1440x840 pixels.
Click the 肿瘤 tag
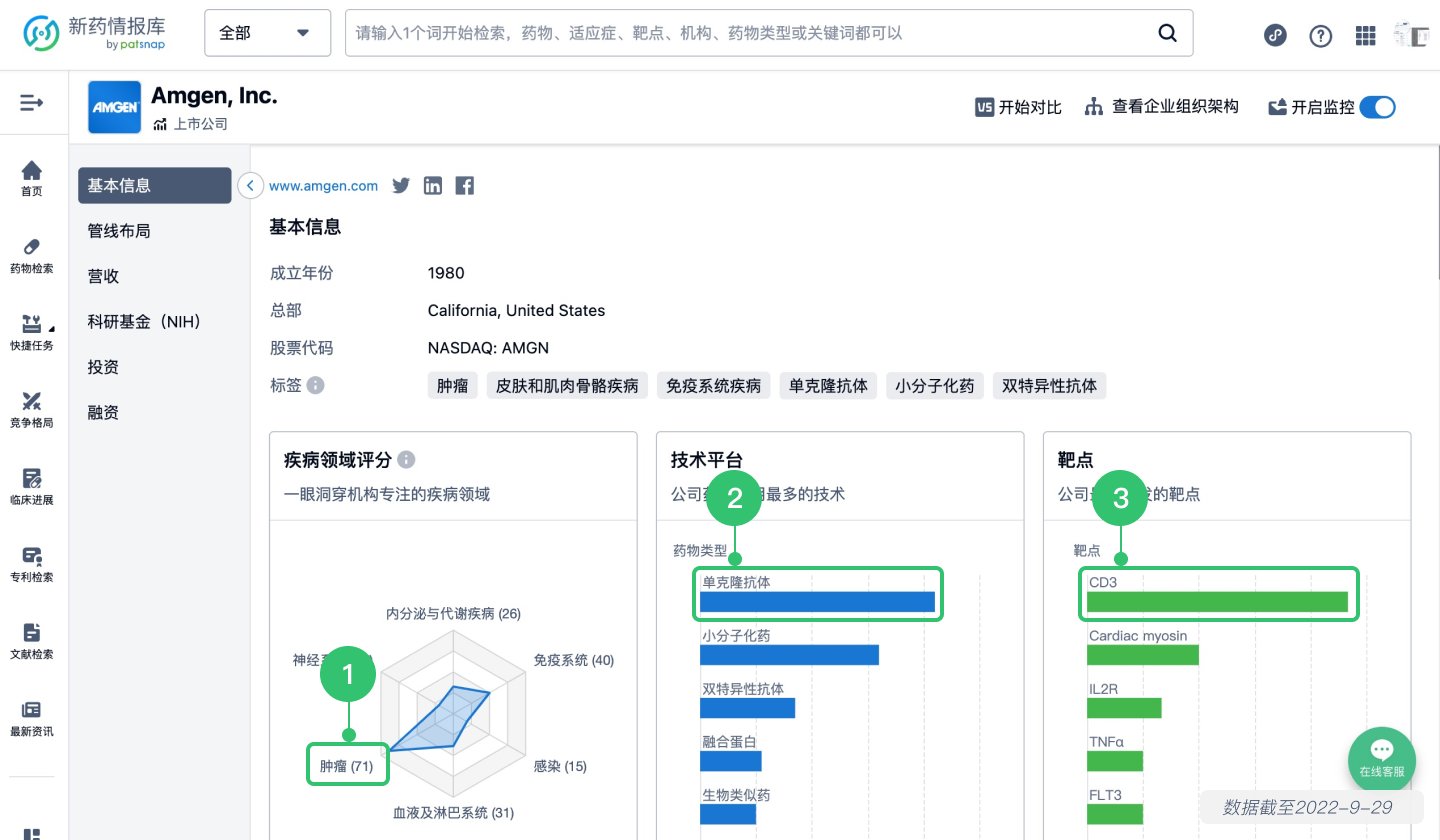click(453, 386)
